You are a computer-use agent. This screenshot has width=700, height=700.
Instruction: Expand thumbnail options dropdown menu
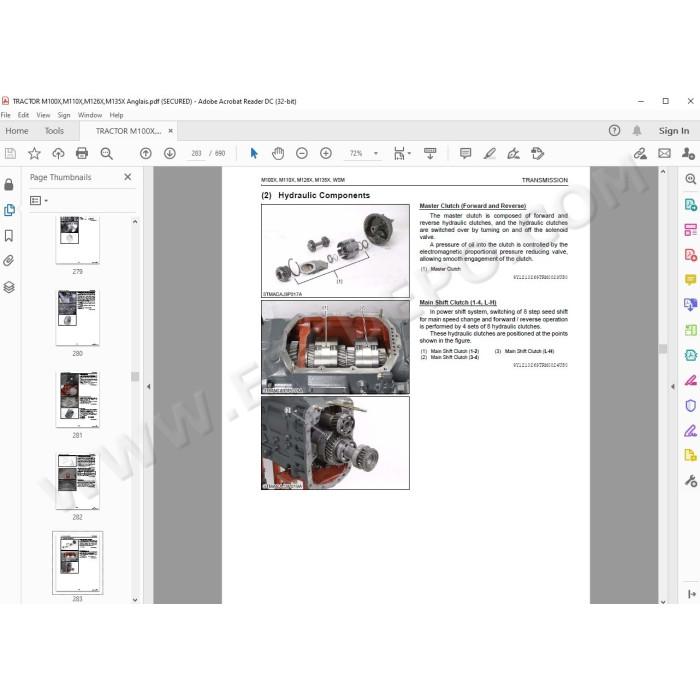click(39, 200)
